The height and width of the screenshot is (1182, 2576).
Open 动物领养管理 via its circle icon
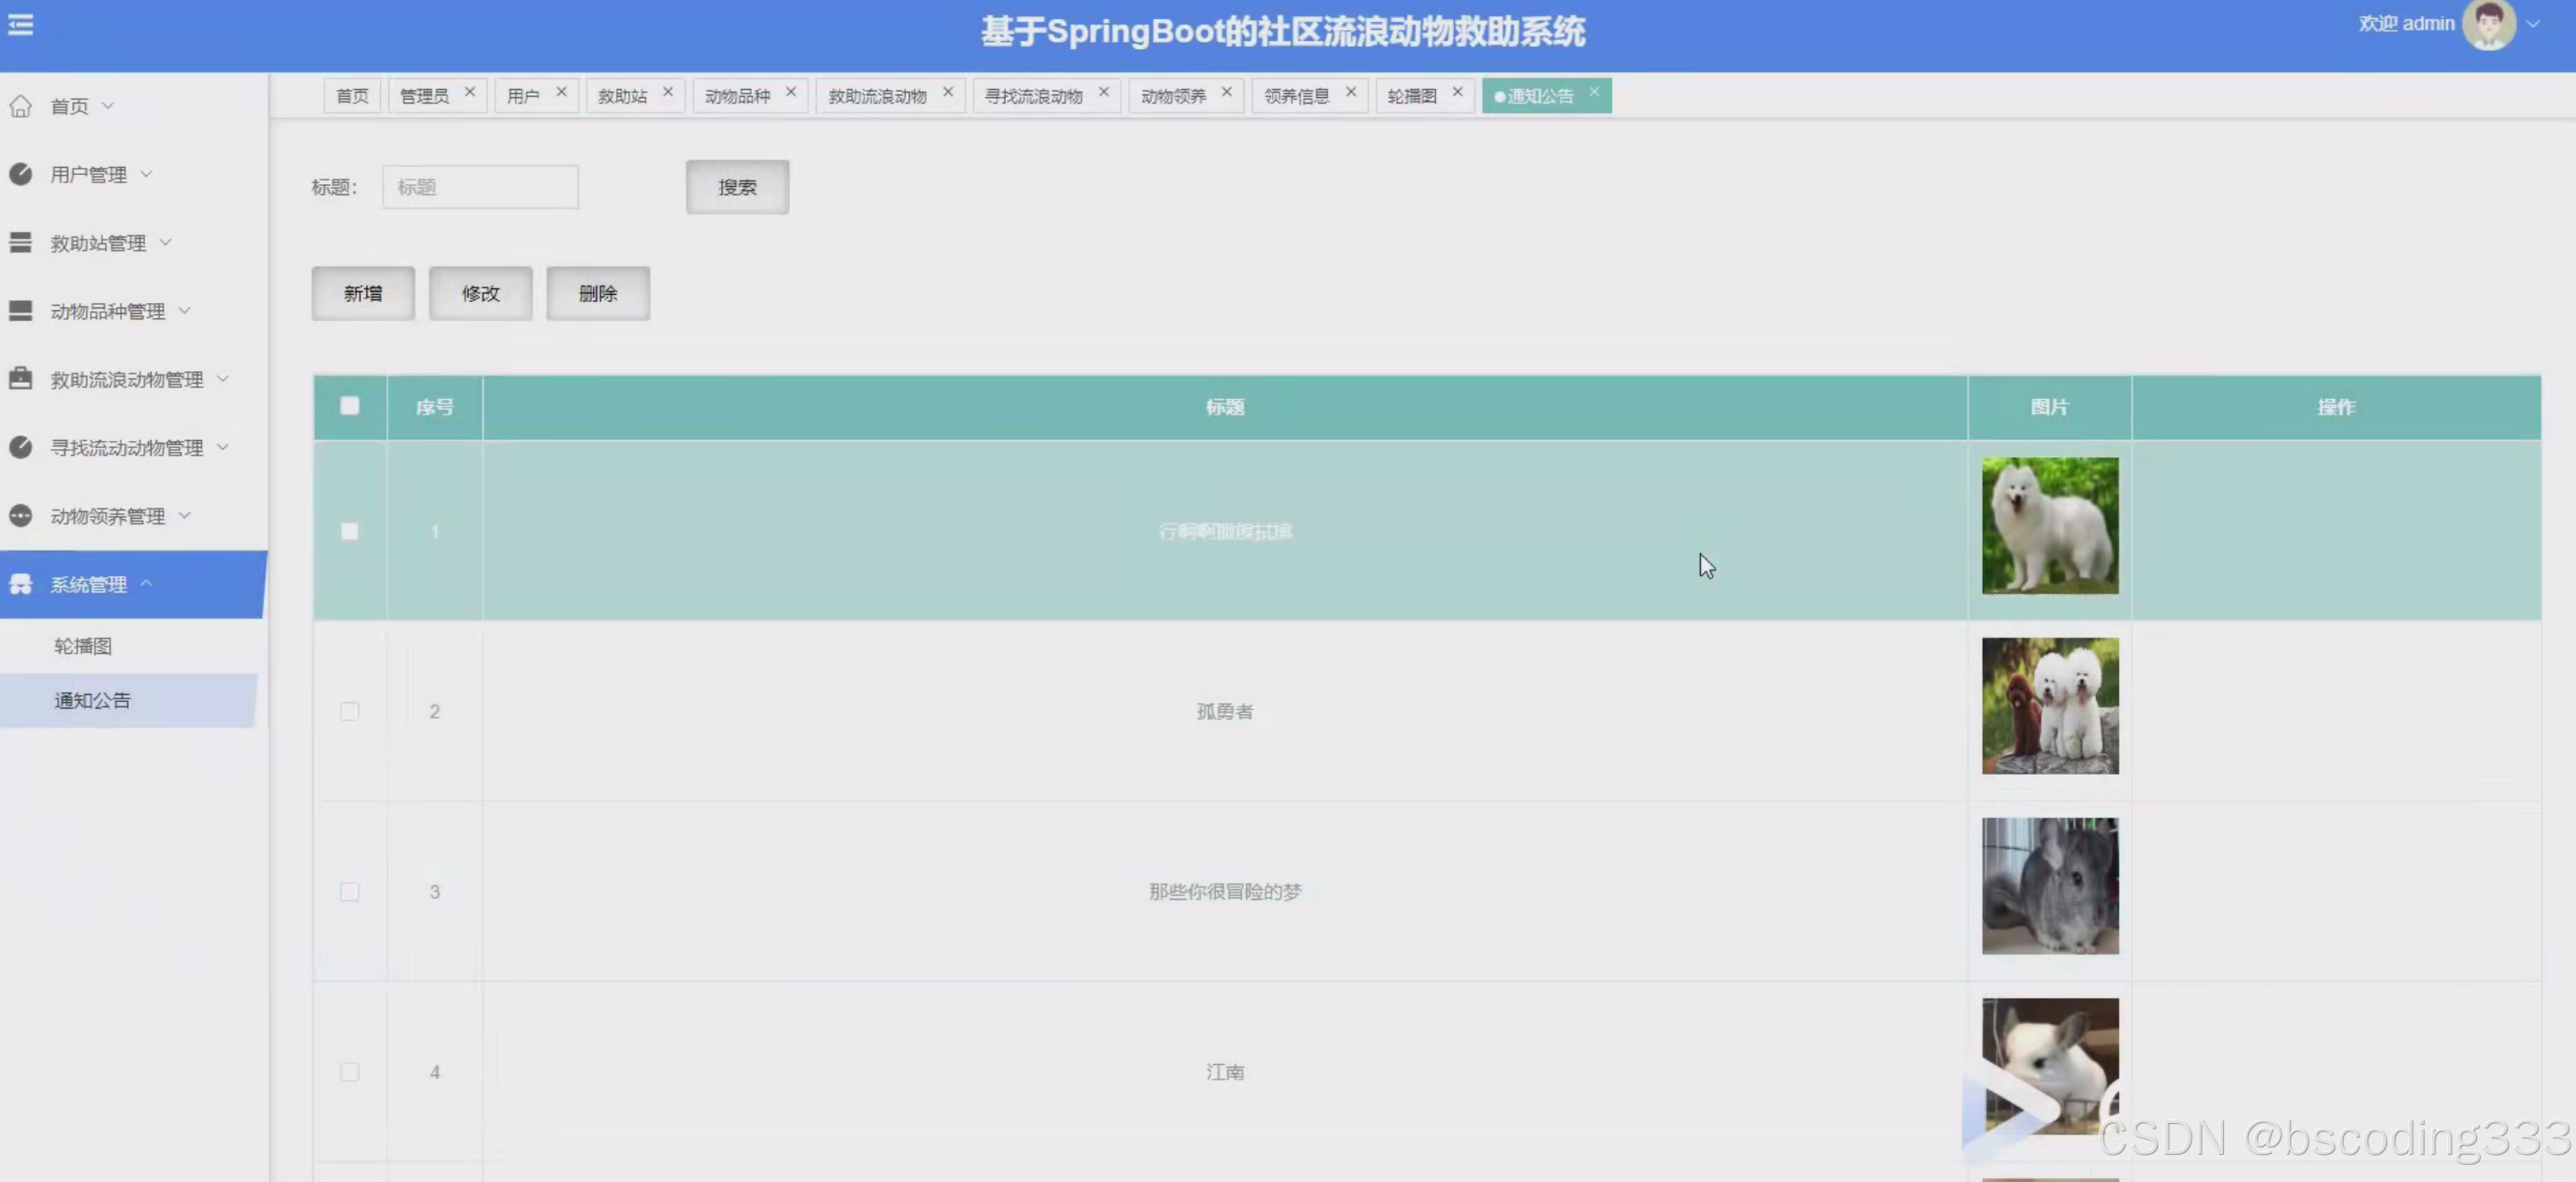coord(21,515)
